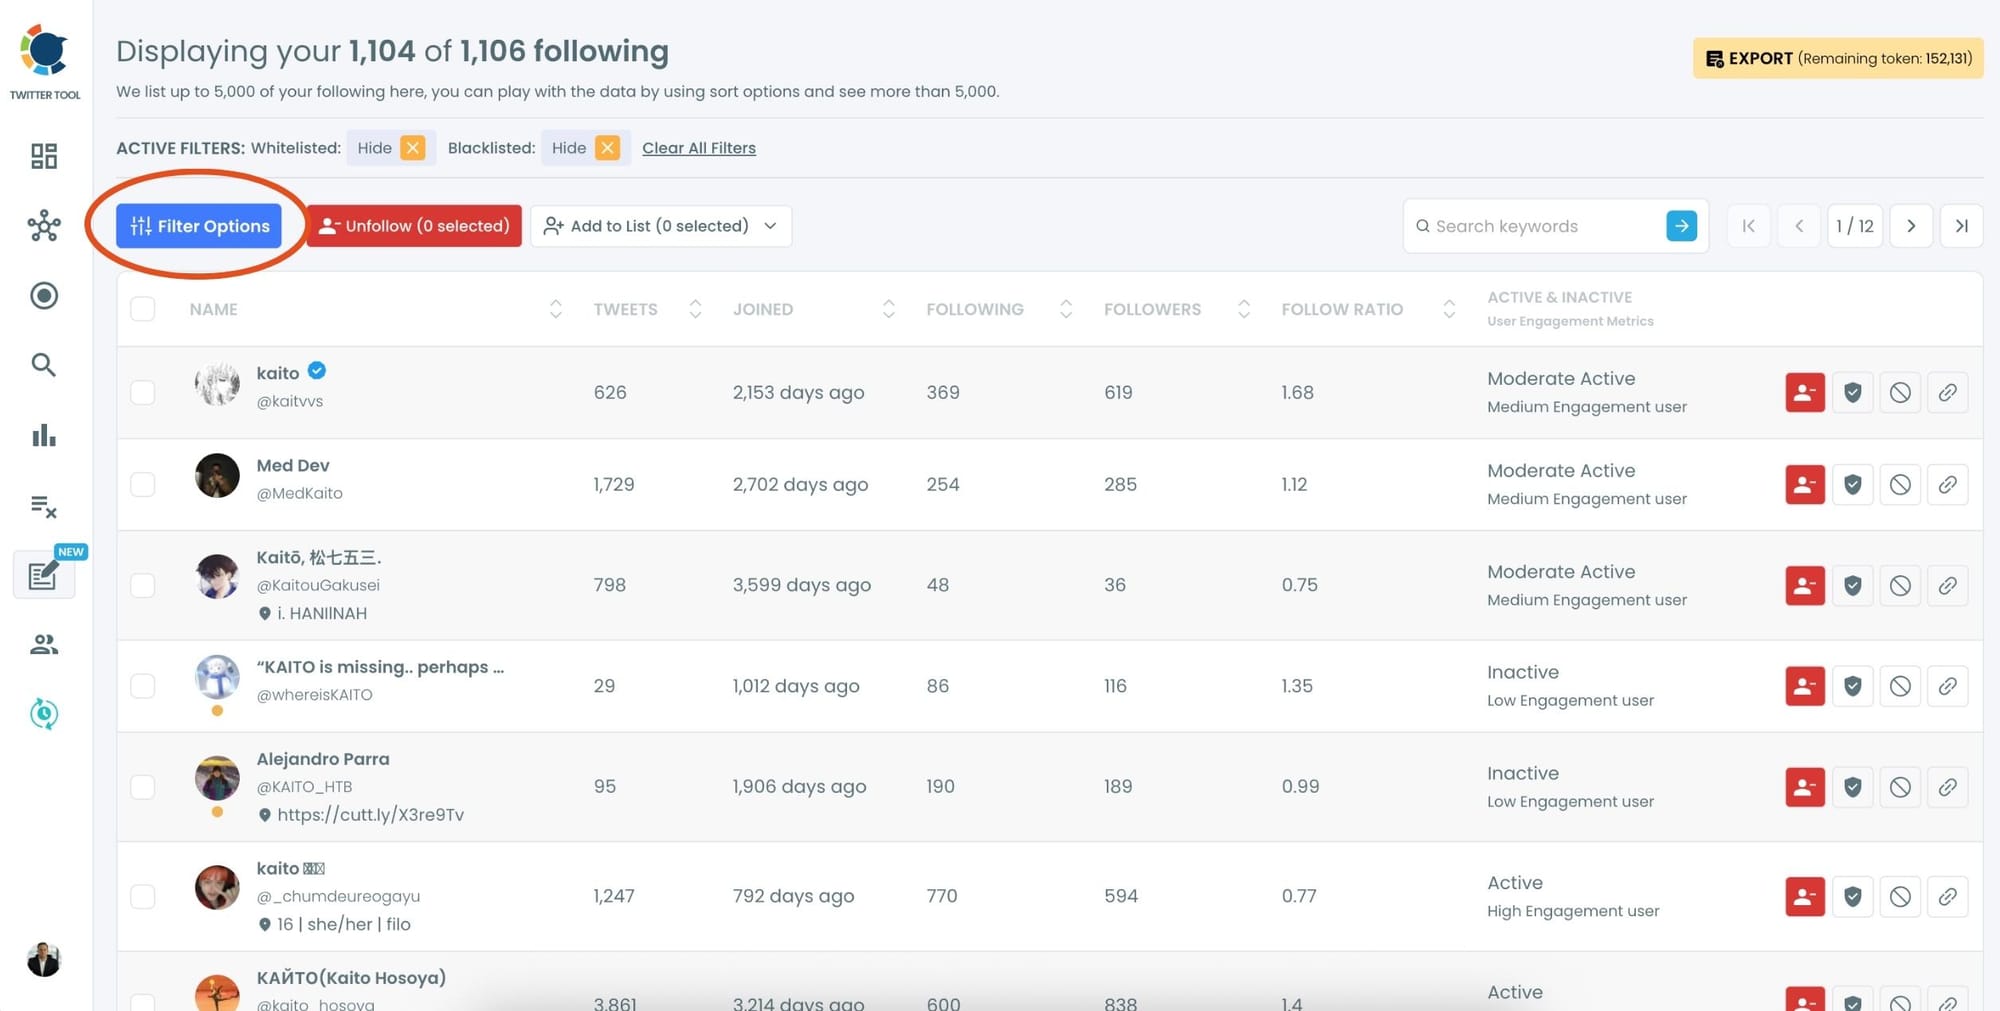This screenshot has height=1011, width=2000.
Task: Sort table by Follow Ratio column arrows
Action: tap(1449, 309)
